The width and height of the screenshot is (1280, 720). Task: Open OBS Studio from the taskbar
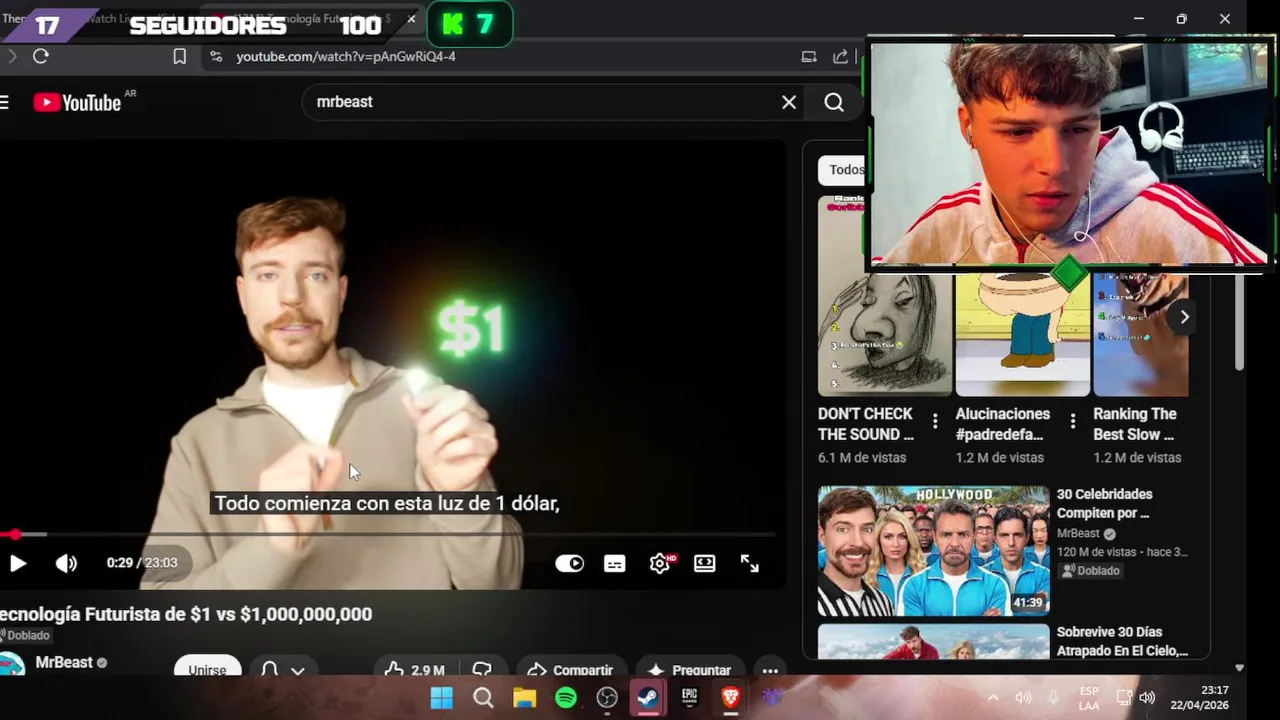point(607,698)
